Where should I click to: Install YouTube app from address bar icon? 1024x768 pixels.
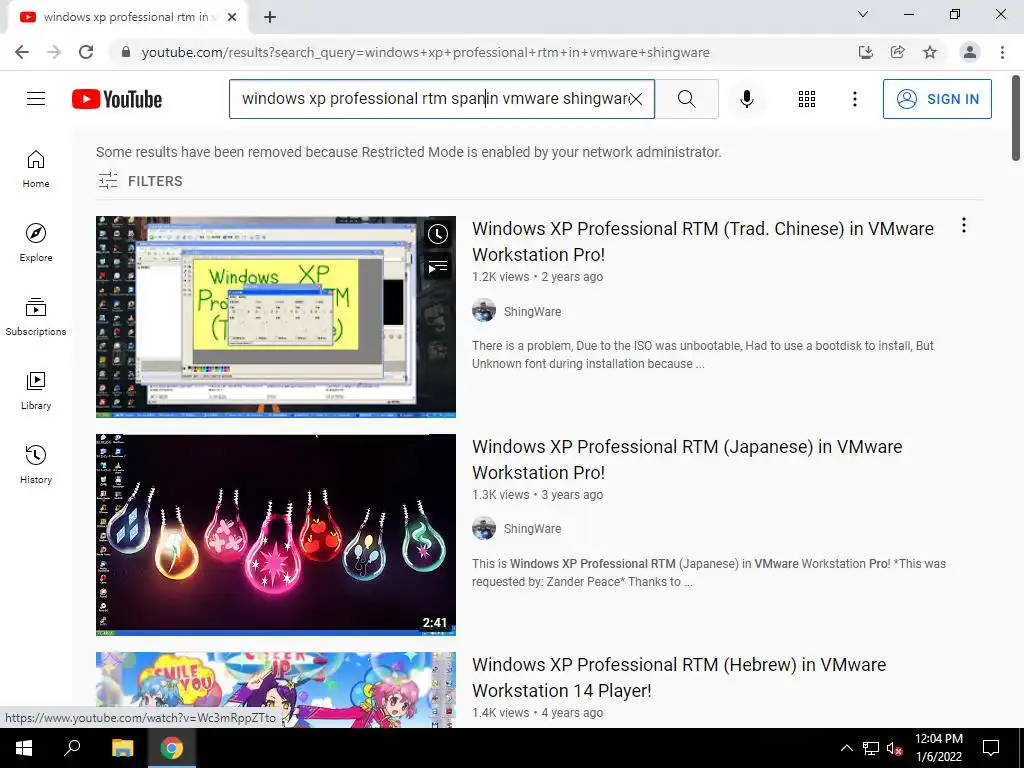tap(865, 52)
